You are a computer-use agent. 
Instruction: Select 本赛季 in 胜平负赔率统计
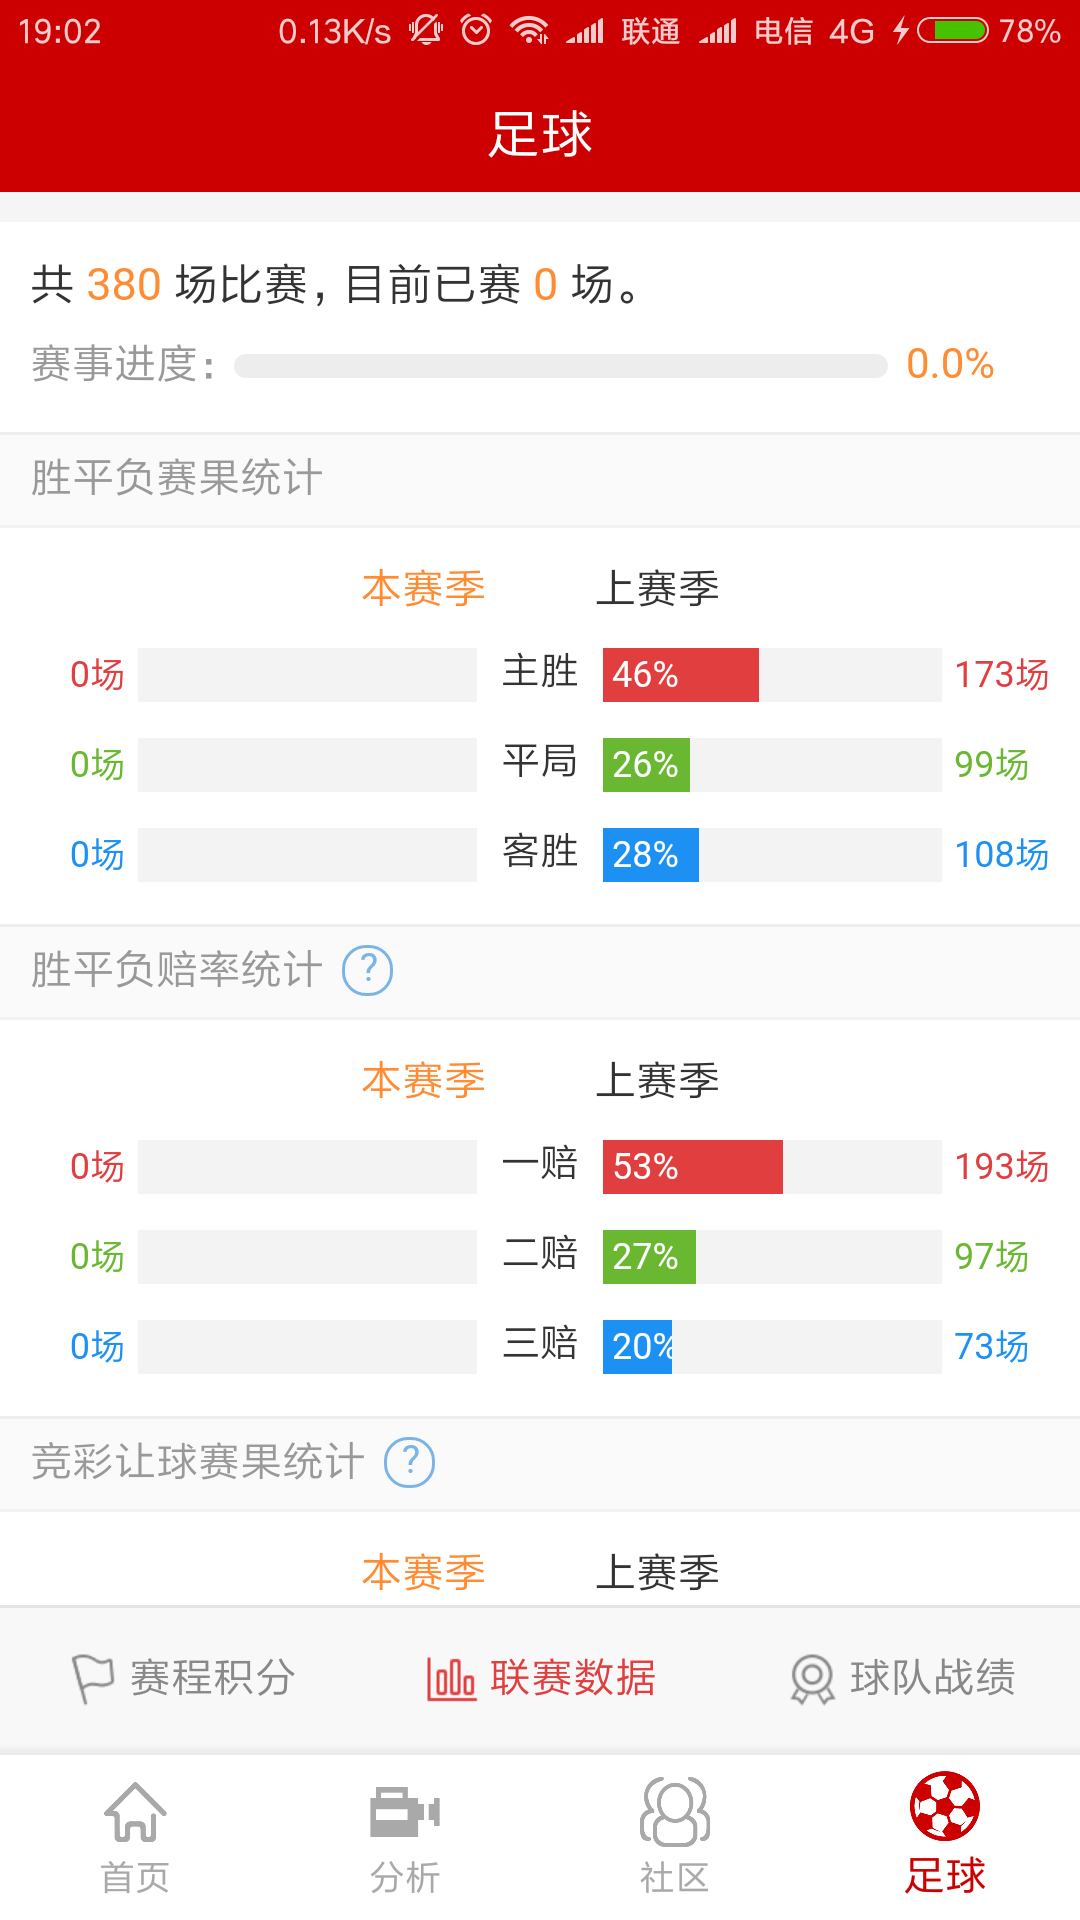pos(423,1080)
